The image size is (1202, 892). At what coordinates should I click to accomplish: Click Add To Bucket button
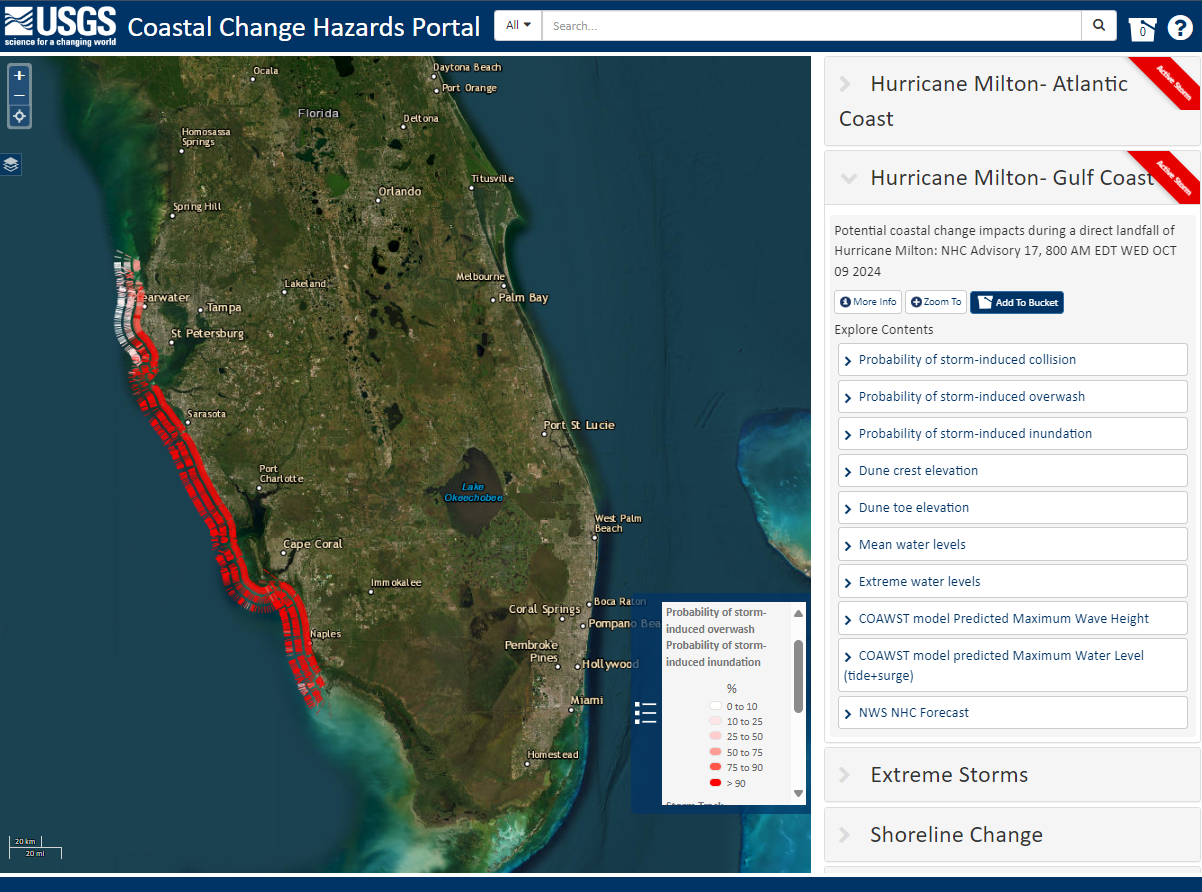1017,302
